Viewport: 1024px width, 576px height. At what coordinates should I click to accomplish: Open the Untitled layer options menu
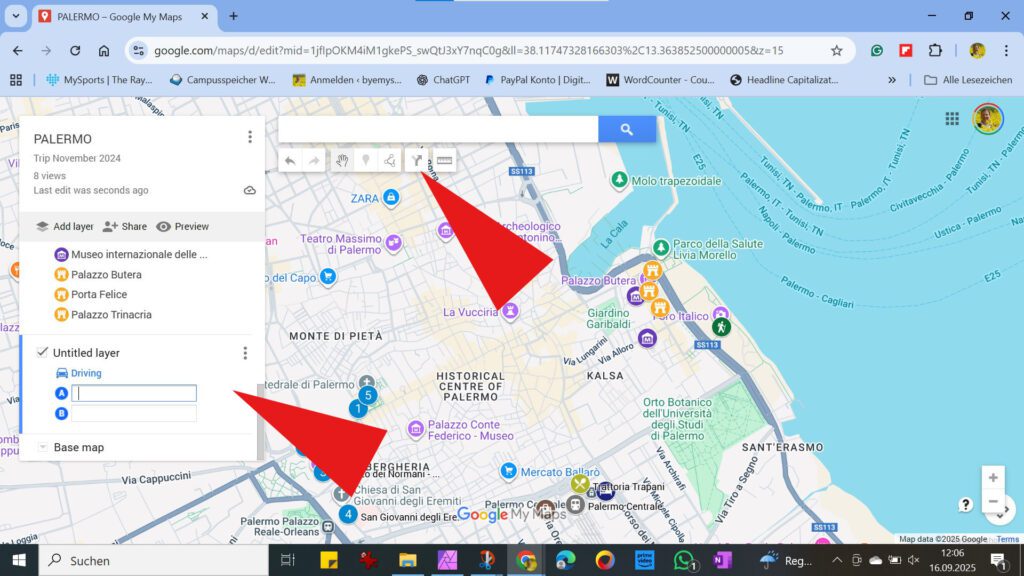pyautogui.click(x=245, y=352)
